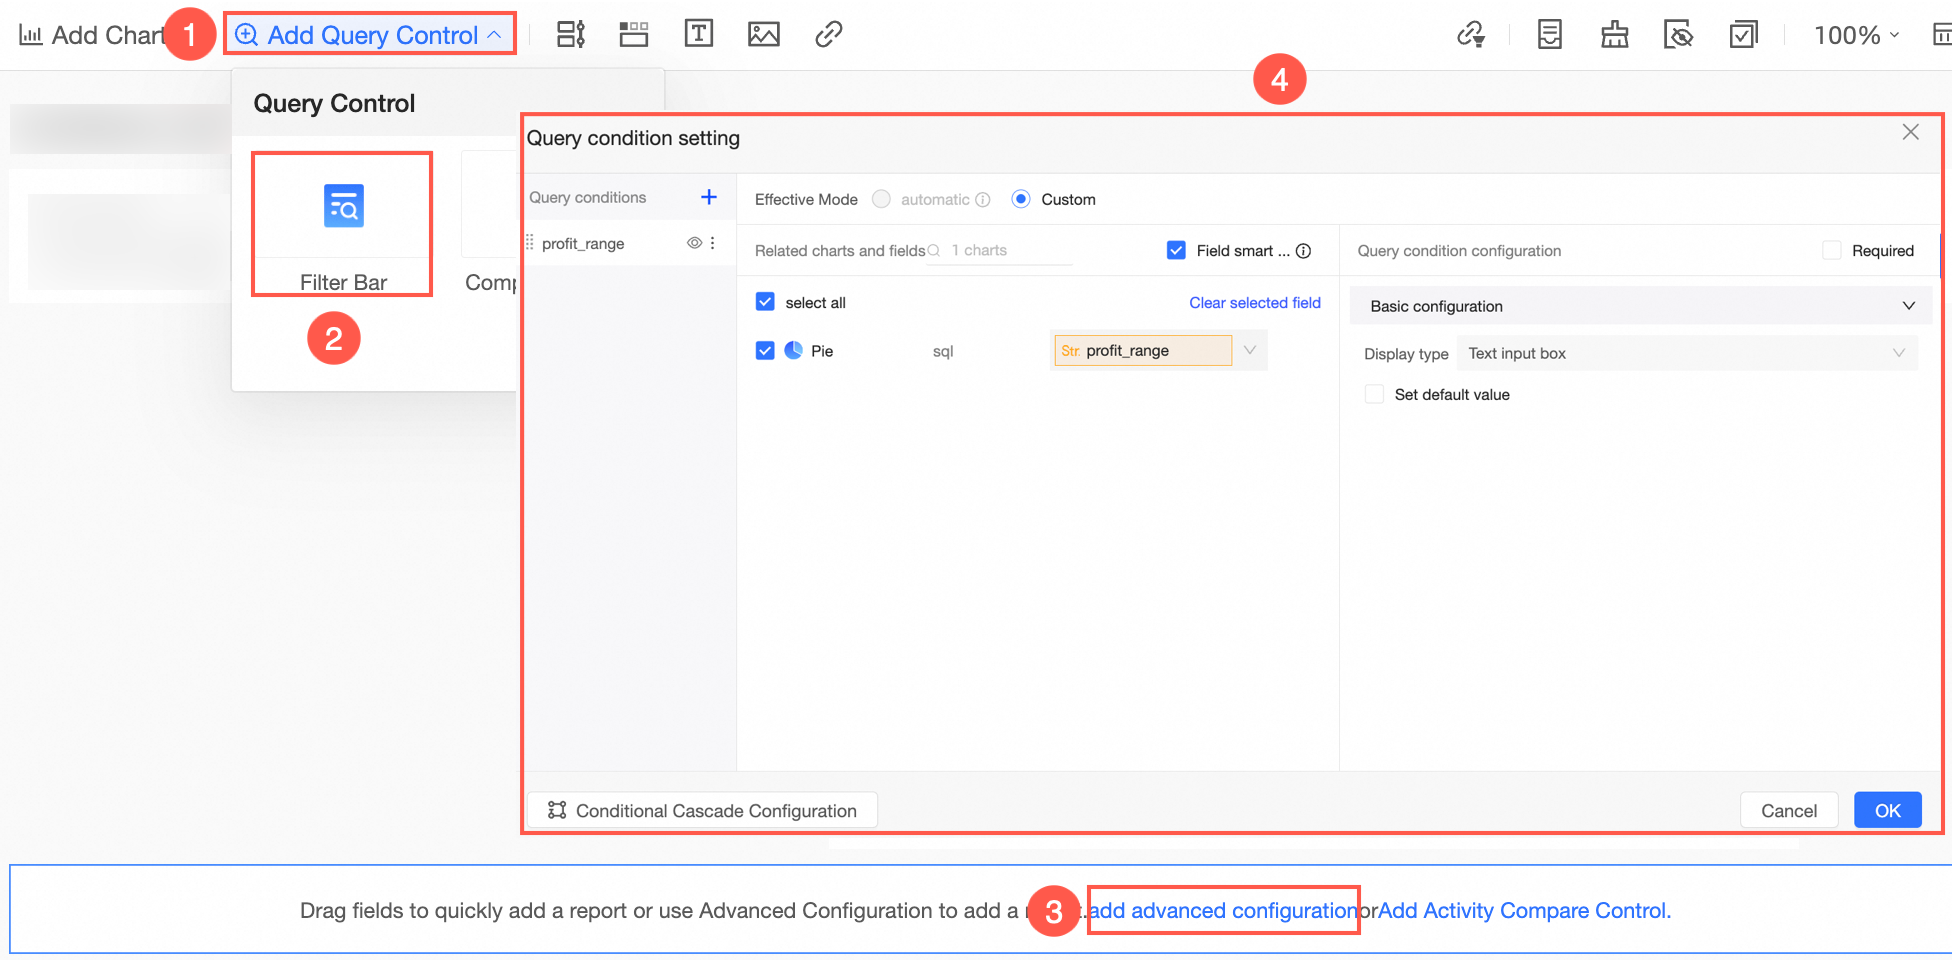The height and width of the screenshot is (960, 1952).
Task: Toggle visibility of profit_range condition
Action: point(694,243)
